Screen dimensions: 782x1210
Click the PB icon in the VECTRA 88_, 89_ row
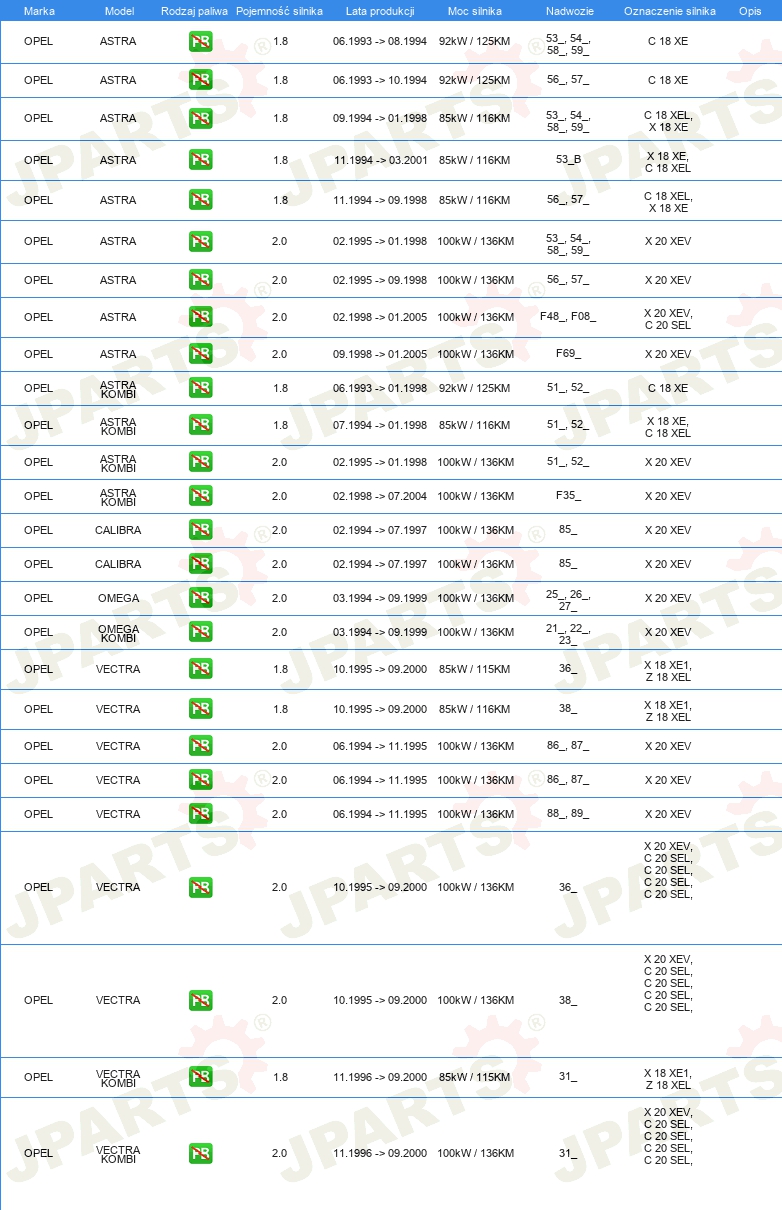coord(201,814)
